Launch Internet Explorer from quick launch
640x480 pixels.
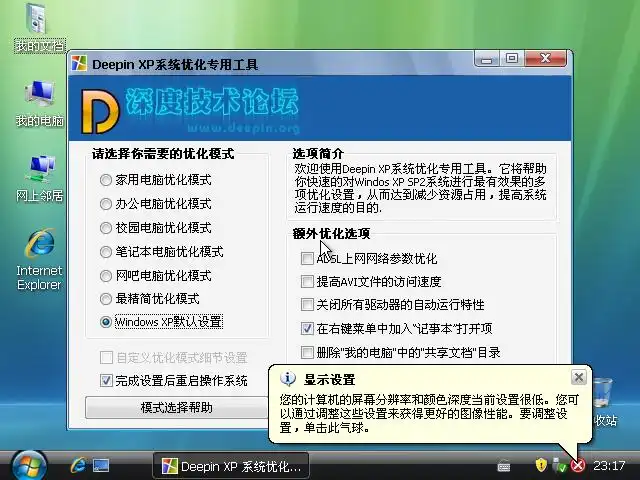[x=78, y=465]
